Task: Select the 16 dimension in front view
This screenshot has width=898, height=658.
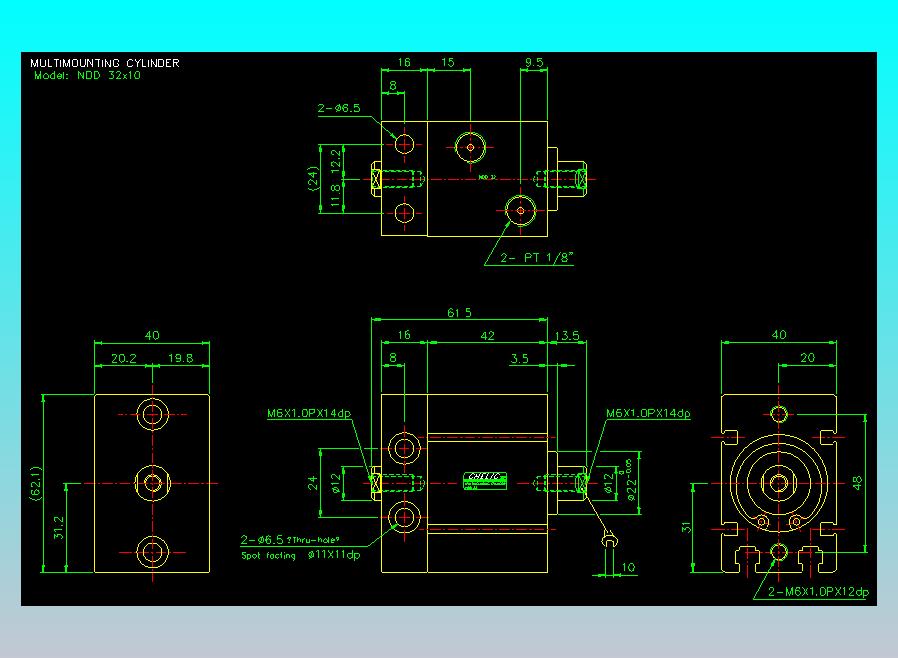Action: click(x=404, y=334)
